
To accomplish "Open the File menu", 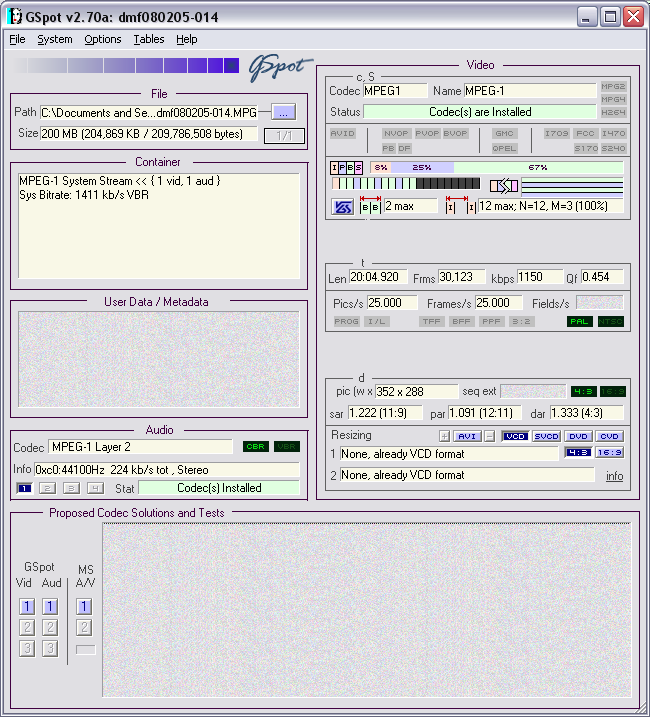I will click(x=17, y=39).
